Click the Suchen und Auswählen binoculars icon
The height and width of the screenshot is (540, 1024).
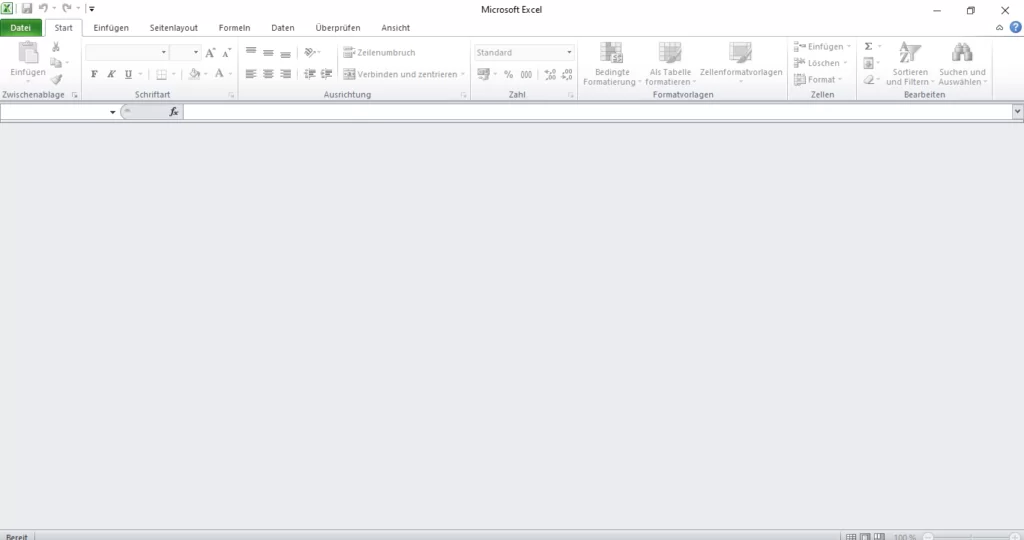pos(962,53)
